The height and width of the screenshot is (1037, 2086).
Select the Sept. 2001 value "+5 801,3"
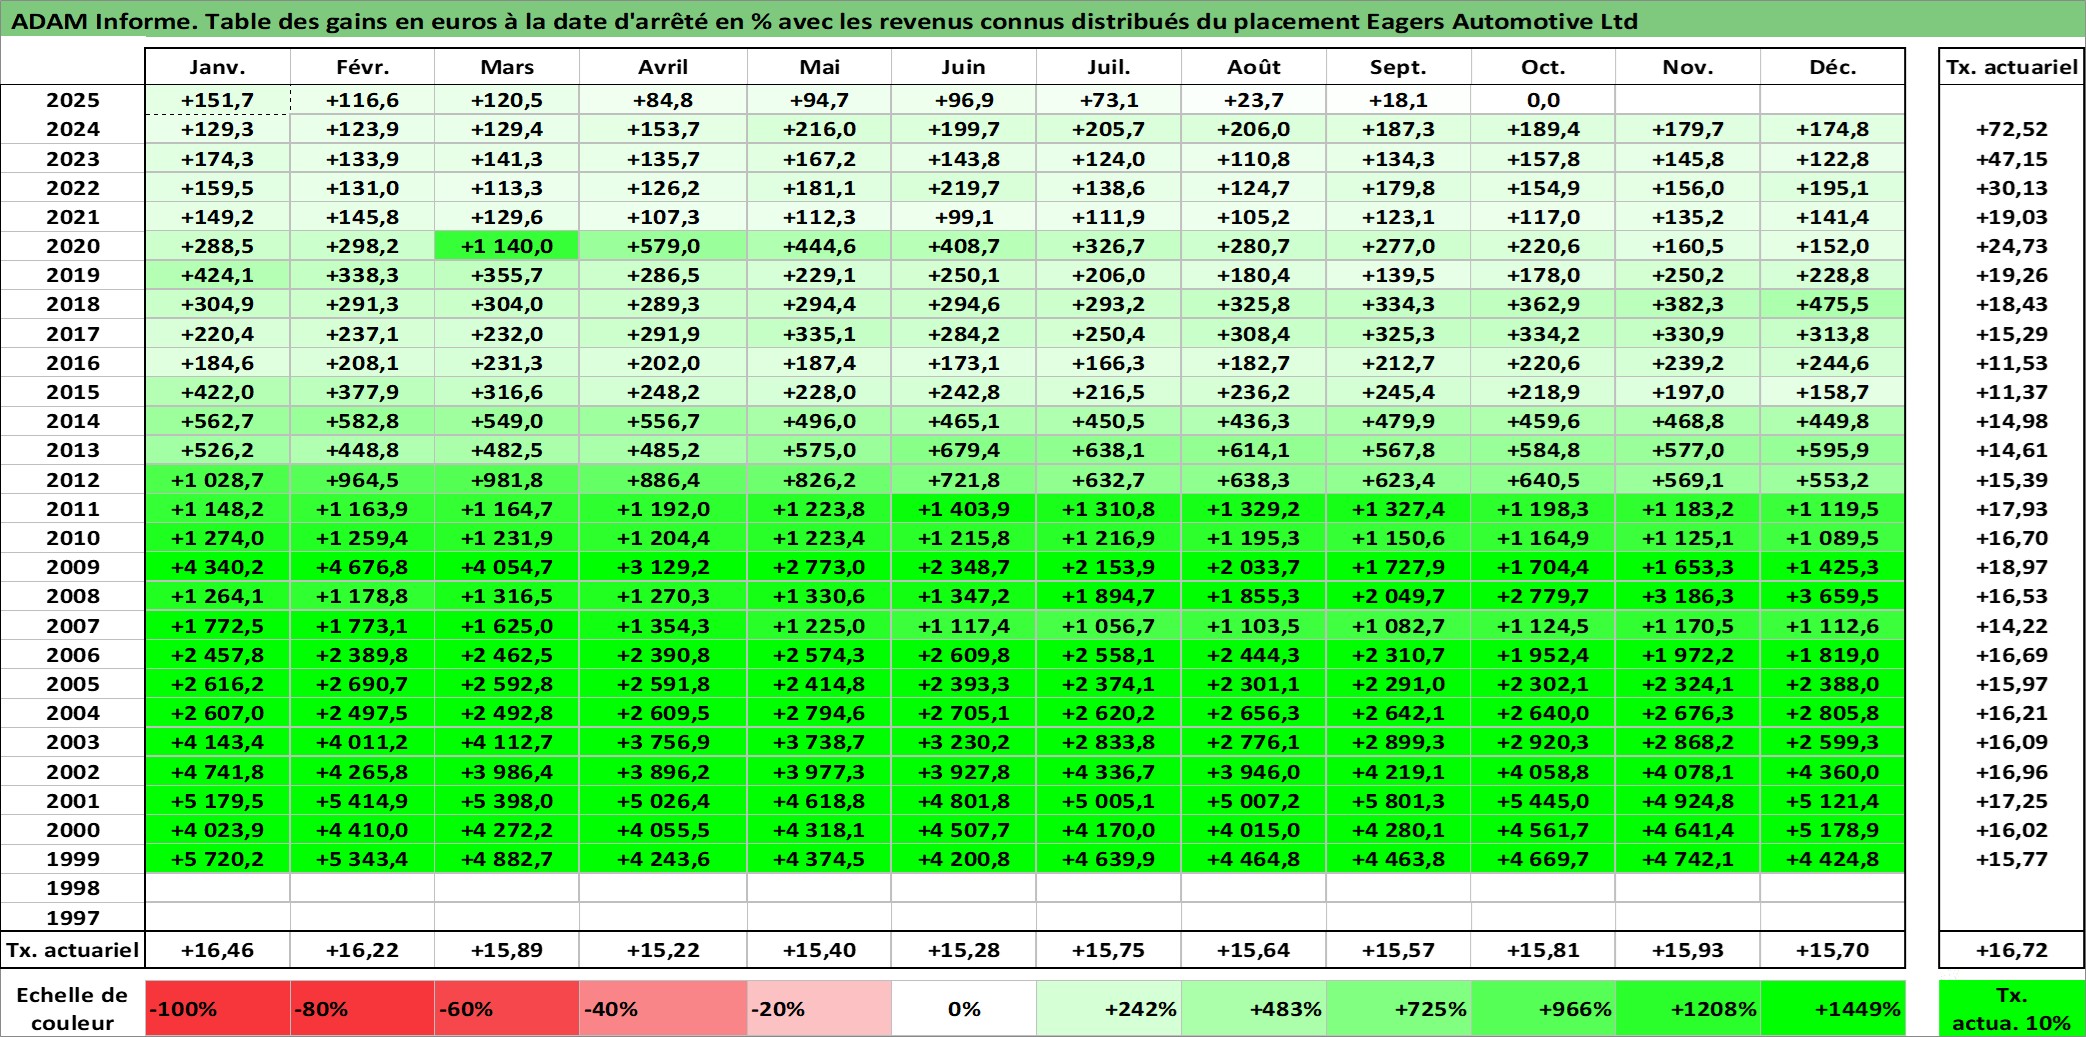click(x=1398, y=801)
